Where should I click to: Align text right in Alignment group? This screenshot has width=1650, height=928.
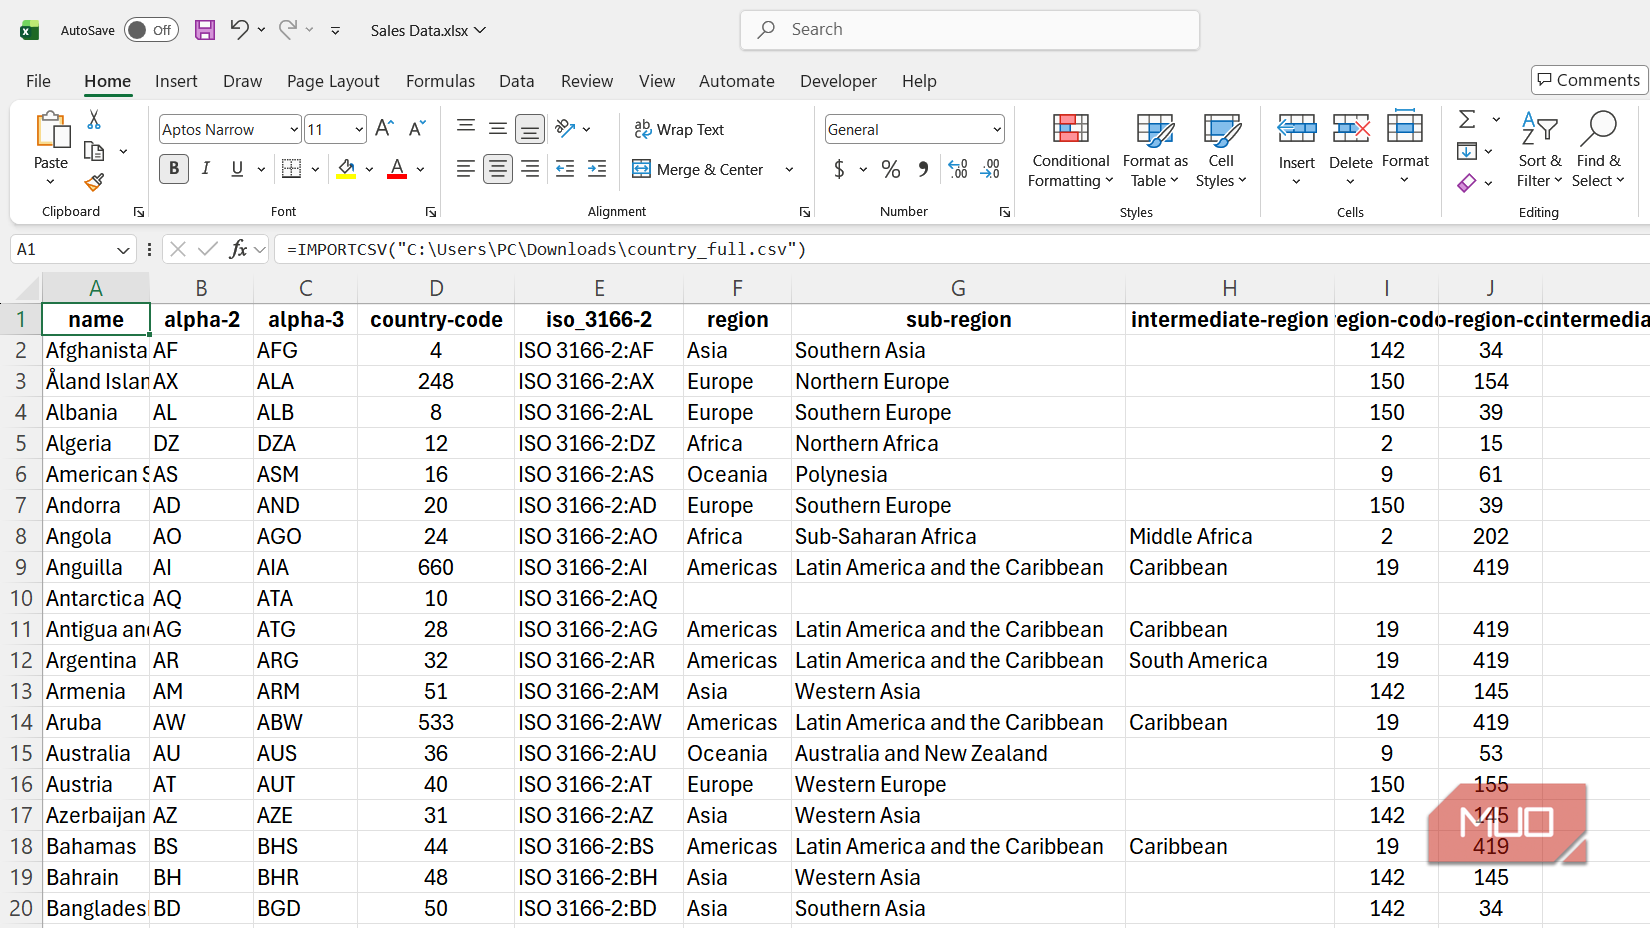coord(530,169)
